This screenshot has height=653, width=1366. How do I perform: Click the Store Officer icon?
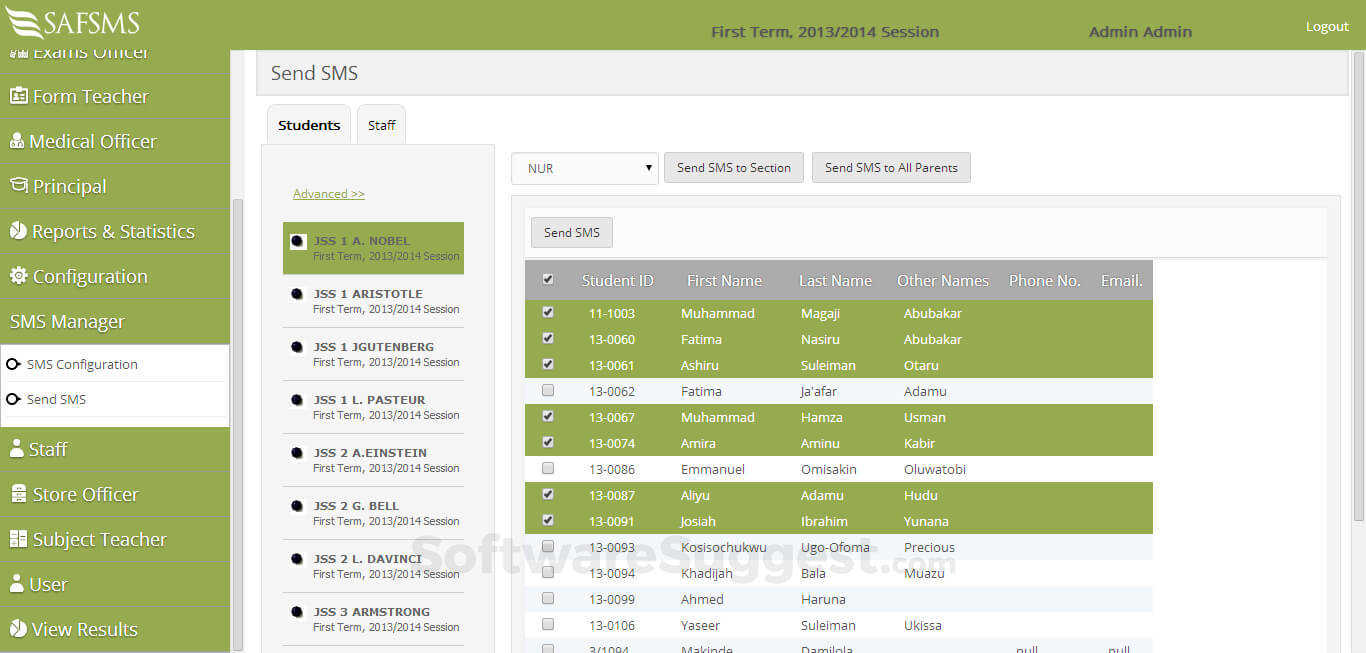point(19,494)
